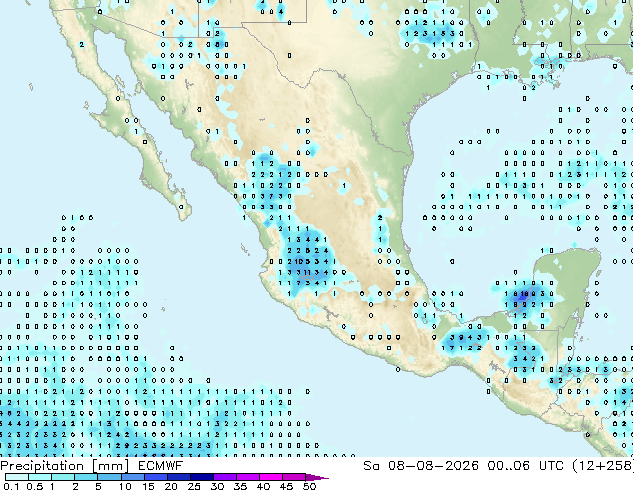Click the 0.5–1 mm legend color swatch
The width and height of the screenshot is (634, 490).
pyautogui.click(x=40, y=477)
